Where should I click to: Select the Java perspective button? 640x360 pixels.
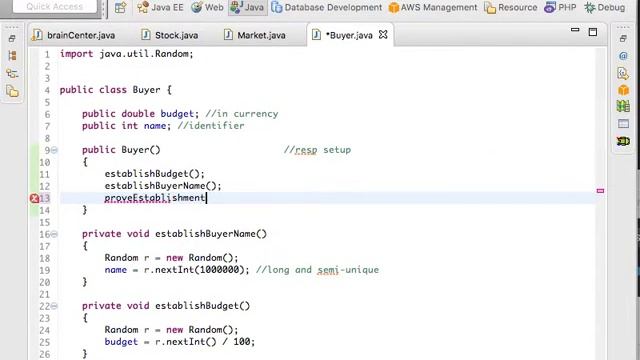click(x=247, y=7)
